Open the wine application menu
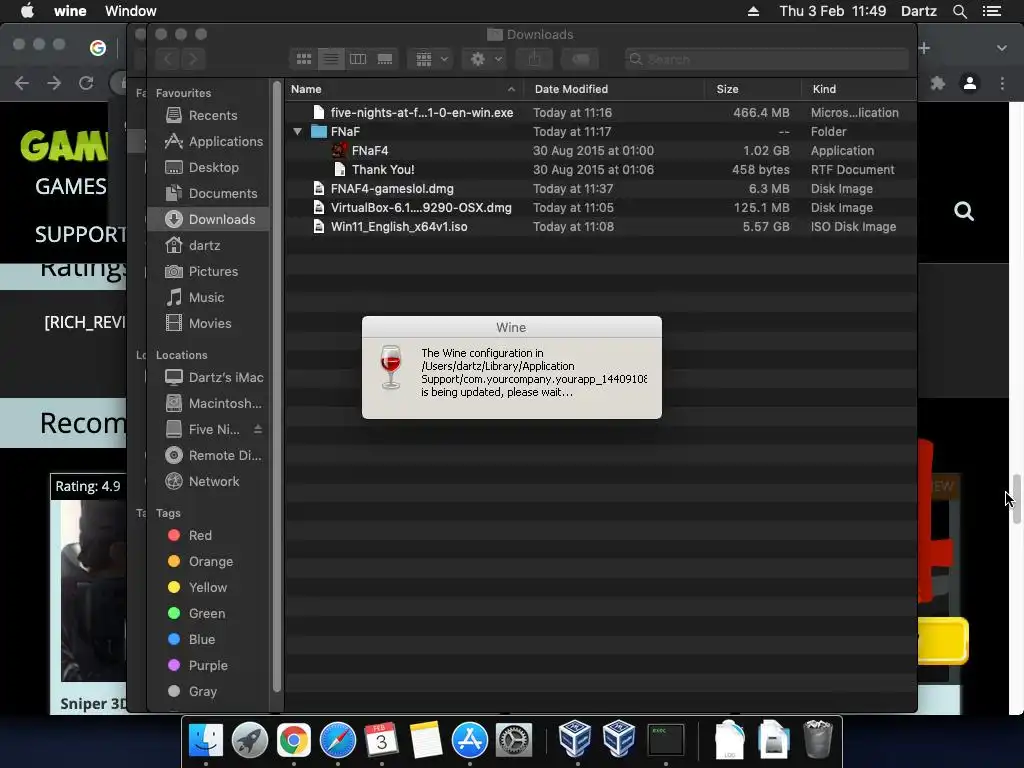This screenshot has height=768, width=1024. tap(71, 11)
